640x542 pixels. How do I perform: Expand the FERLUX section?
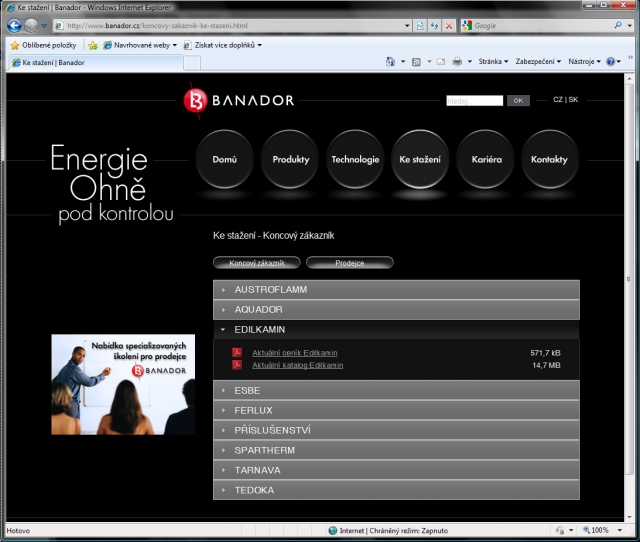click(396, 411)
